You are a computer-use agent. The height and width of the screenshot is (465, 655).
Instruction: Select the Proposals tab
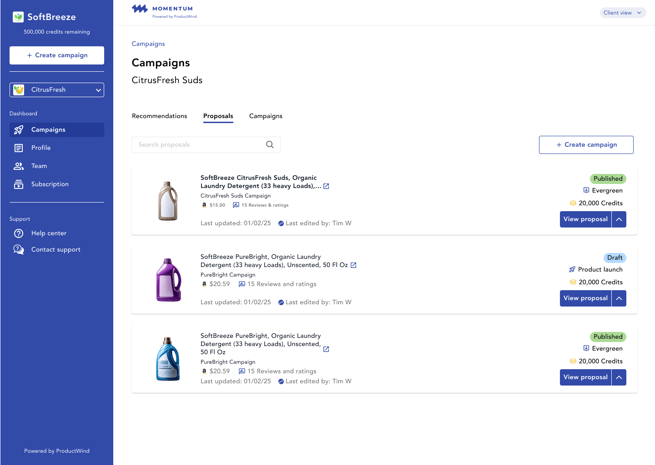click(x=218, y=116)
